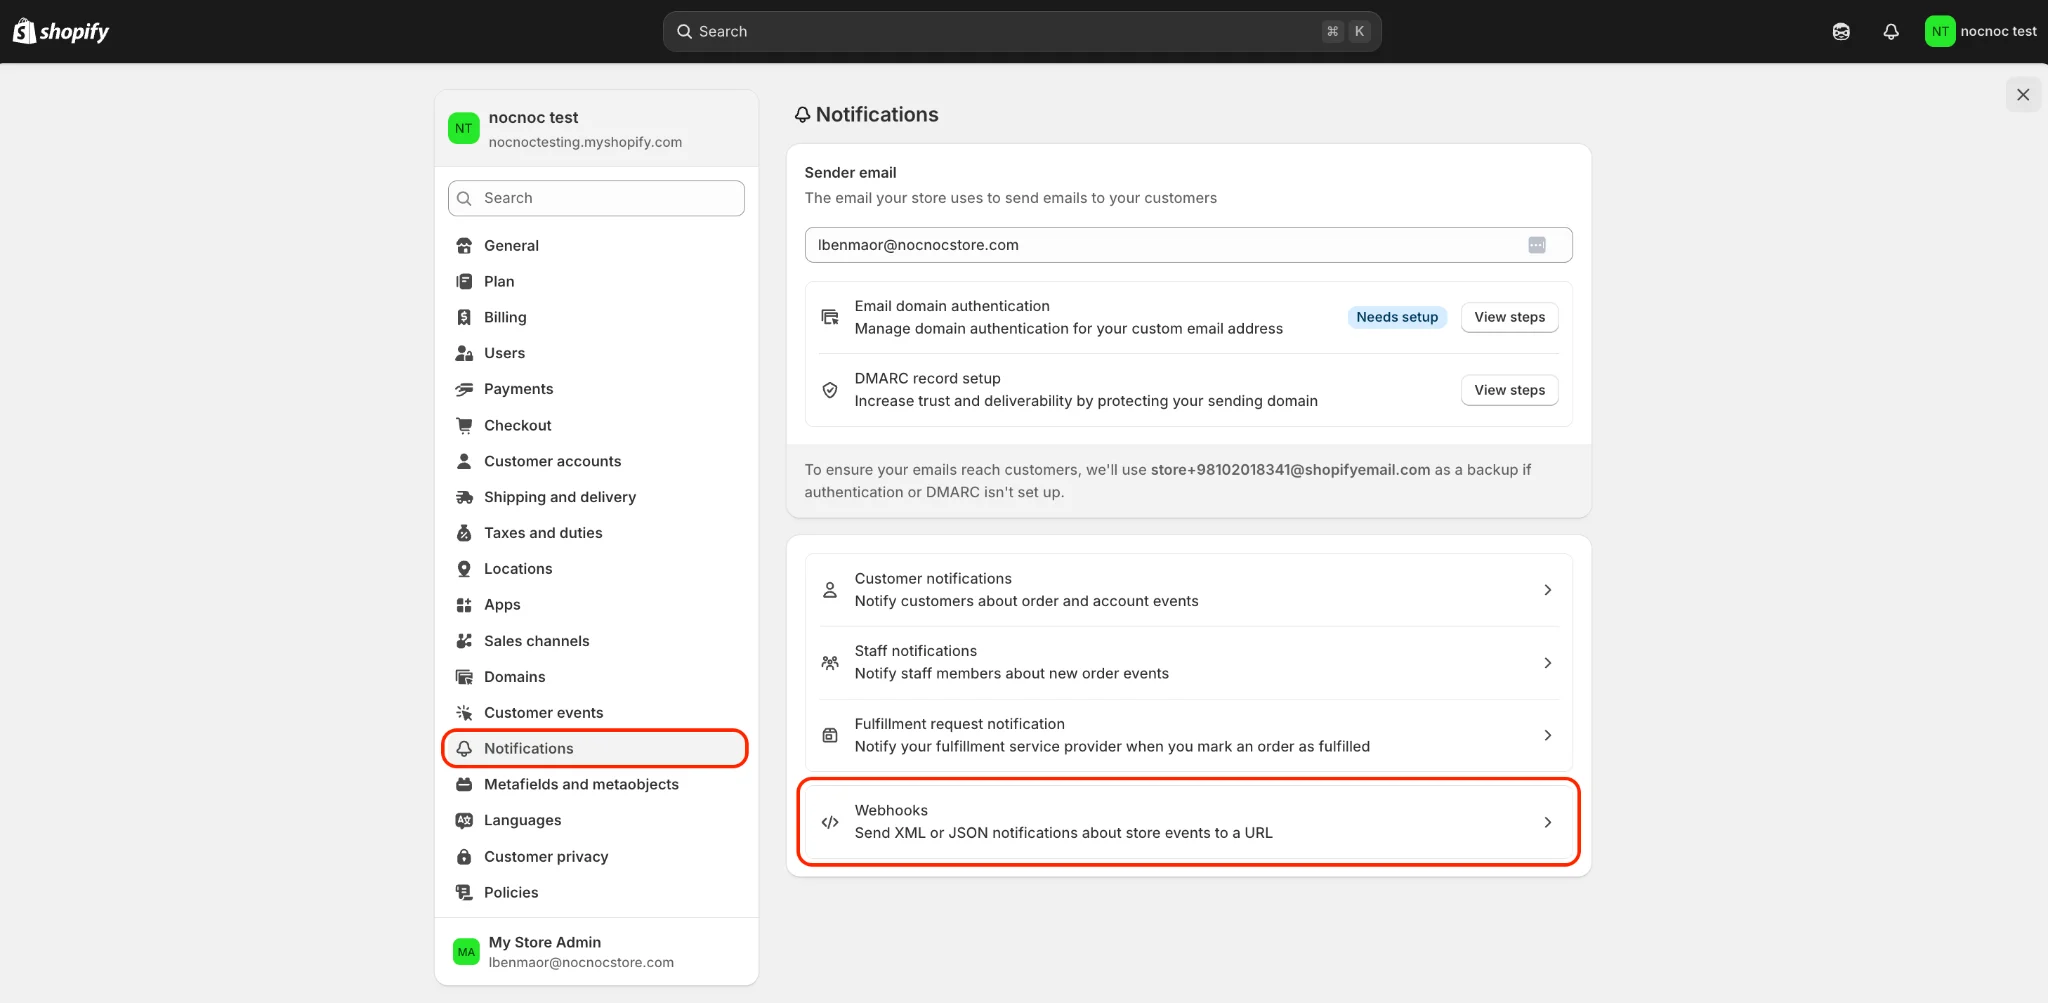Click the Plan icon in the sidebar
This screenshot has width=2048, height=1003.
click(x=464, y=281)
